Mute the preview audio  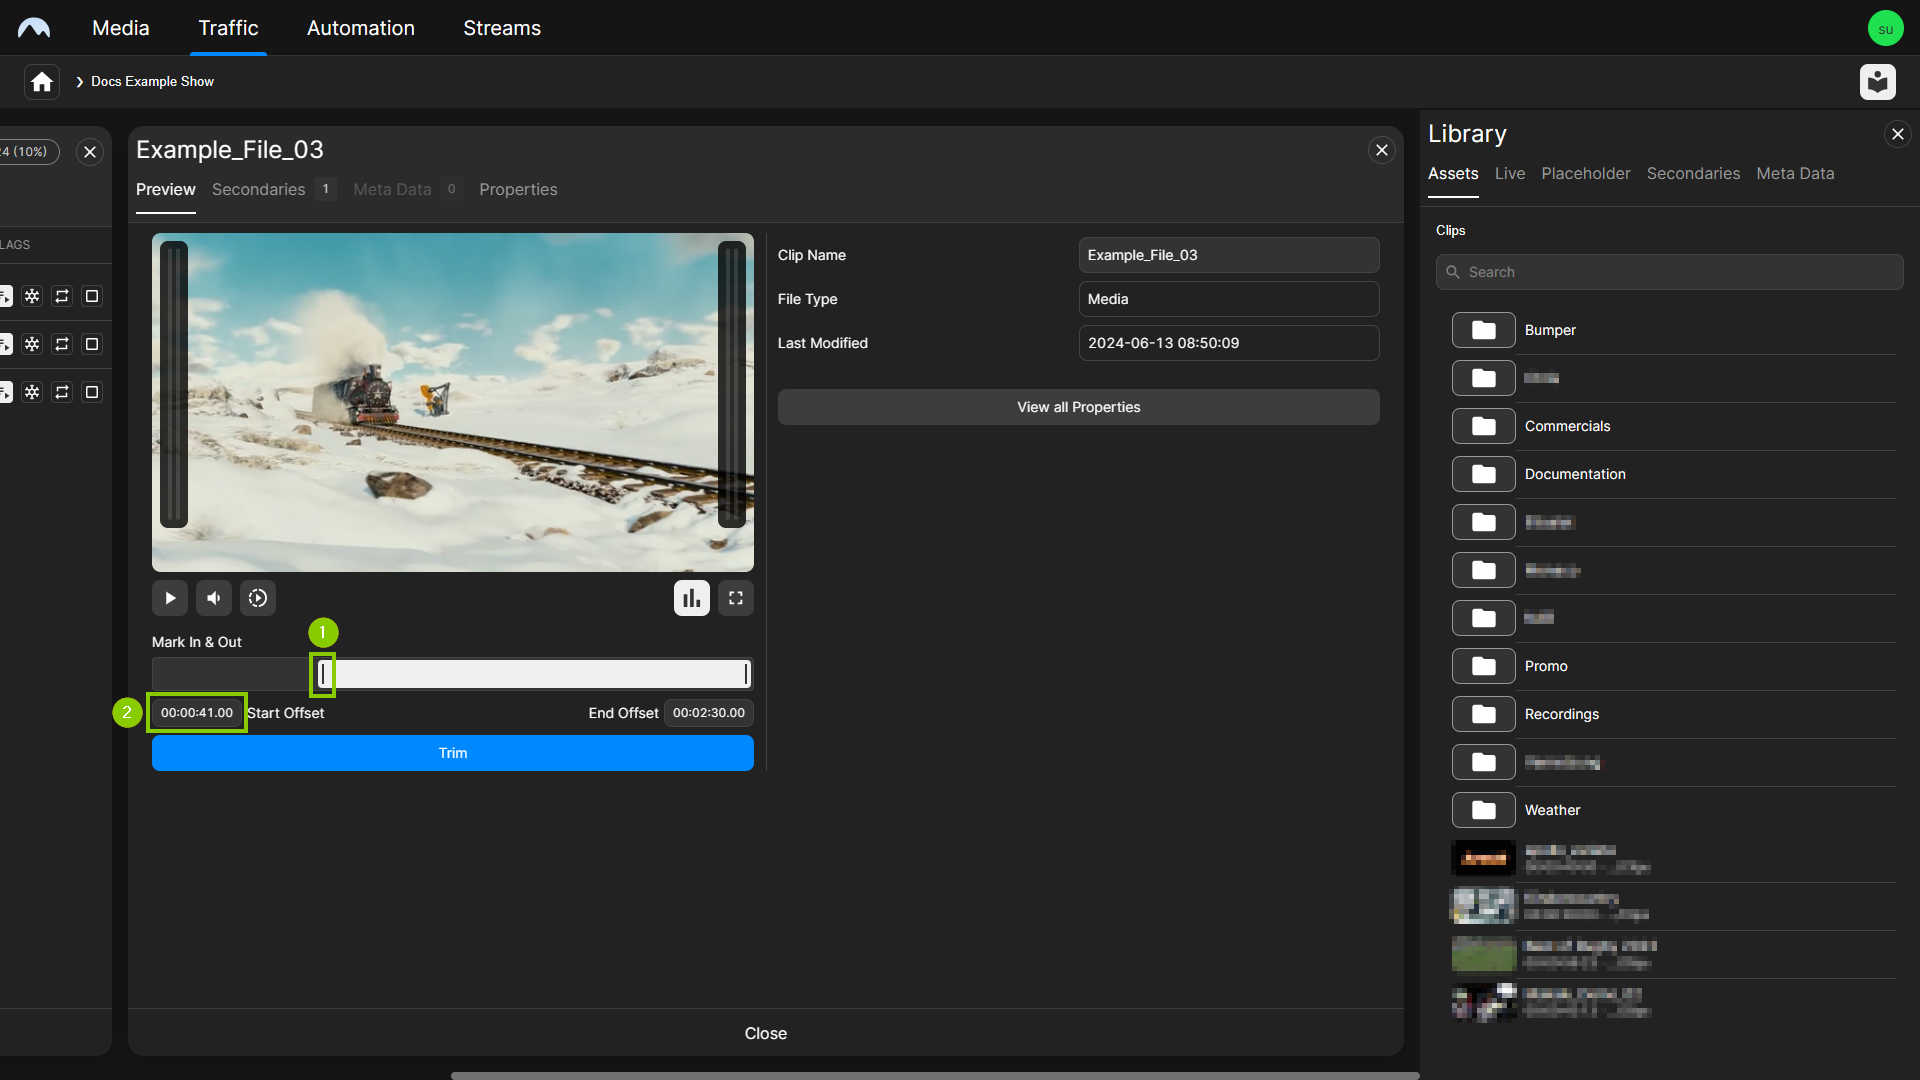[x=213, y=598]
